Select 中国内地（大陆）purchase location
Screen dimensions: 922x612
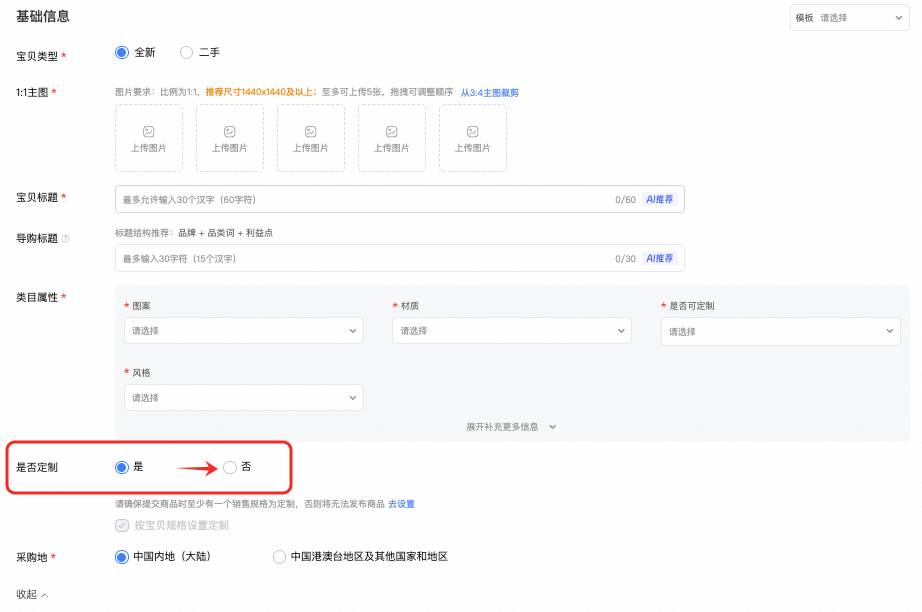point(122,557)
